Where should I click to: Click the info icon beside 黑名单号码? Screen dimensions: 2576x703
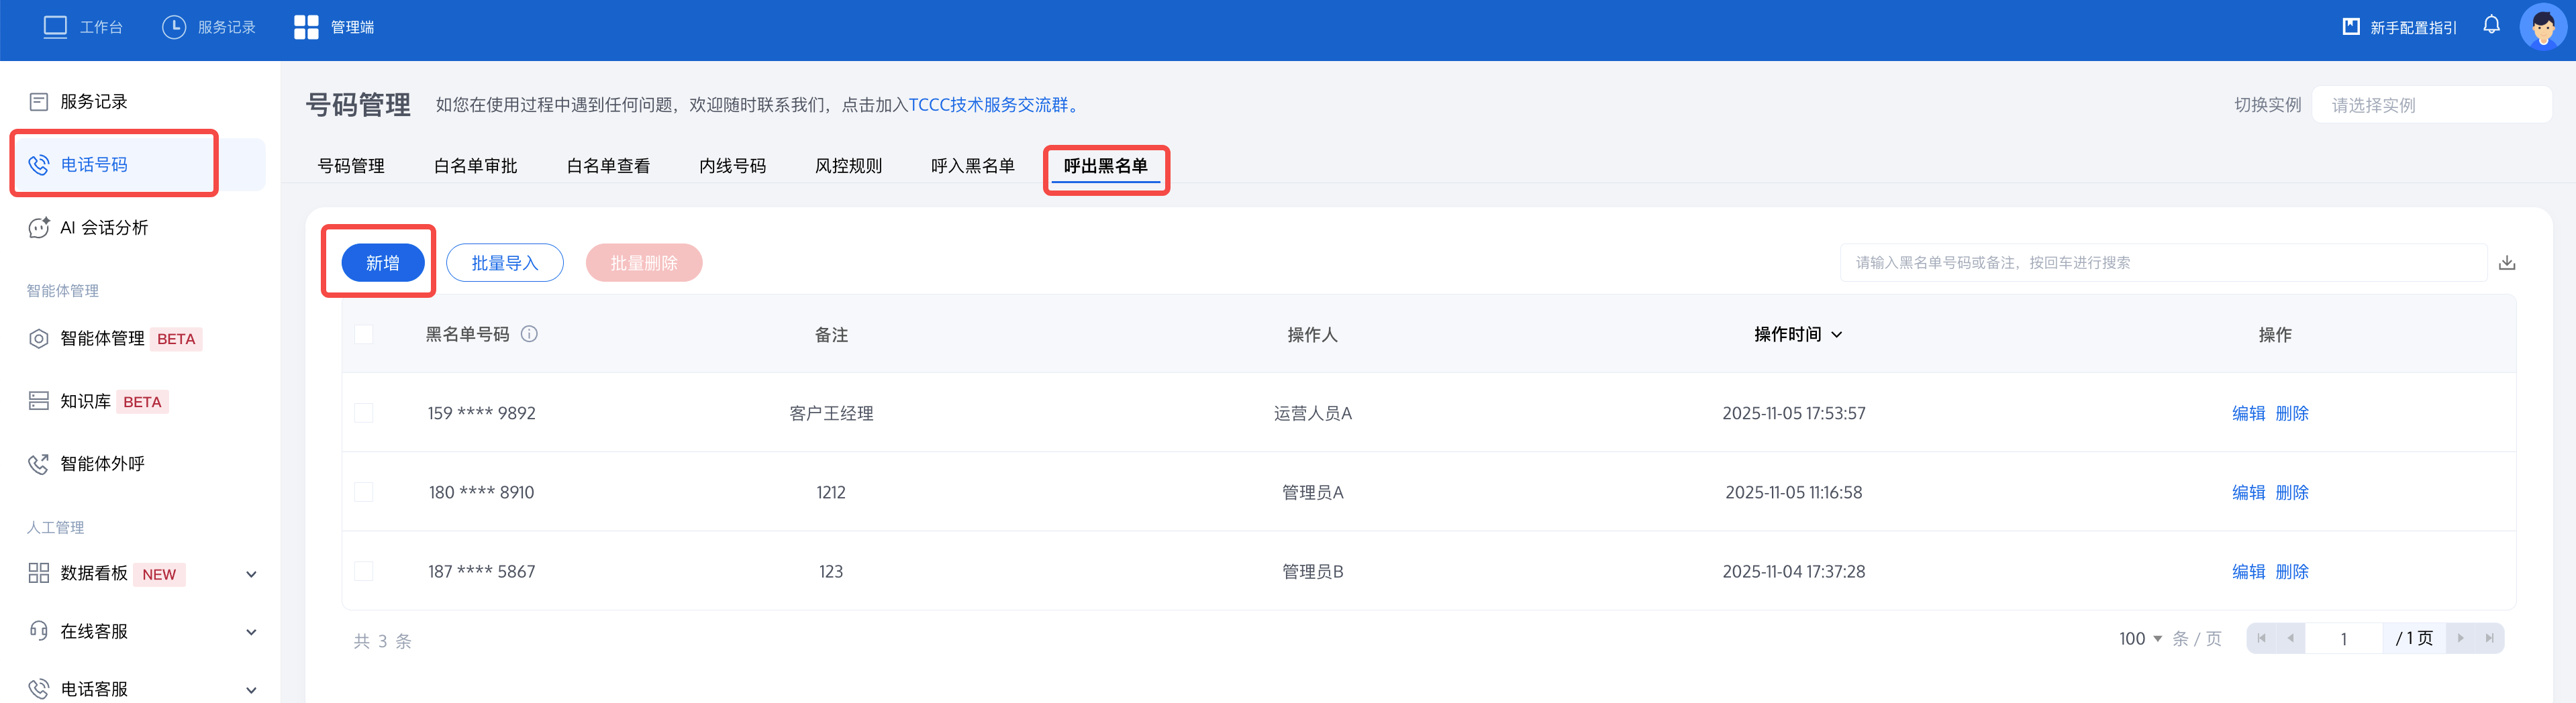530,334
